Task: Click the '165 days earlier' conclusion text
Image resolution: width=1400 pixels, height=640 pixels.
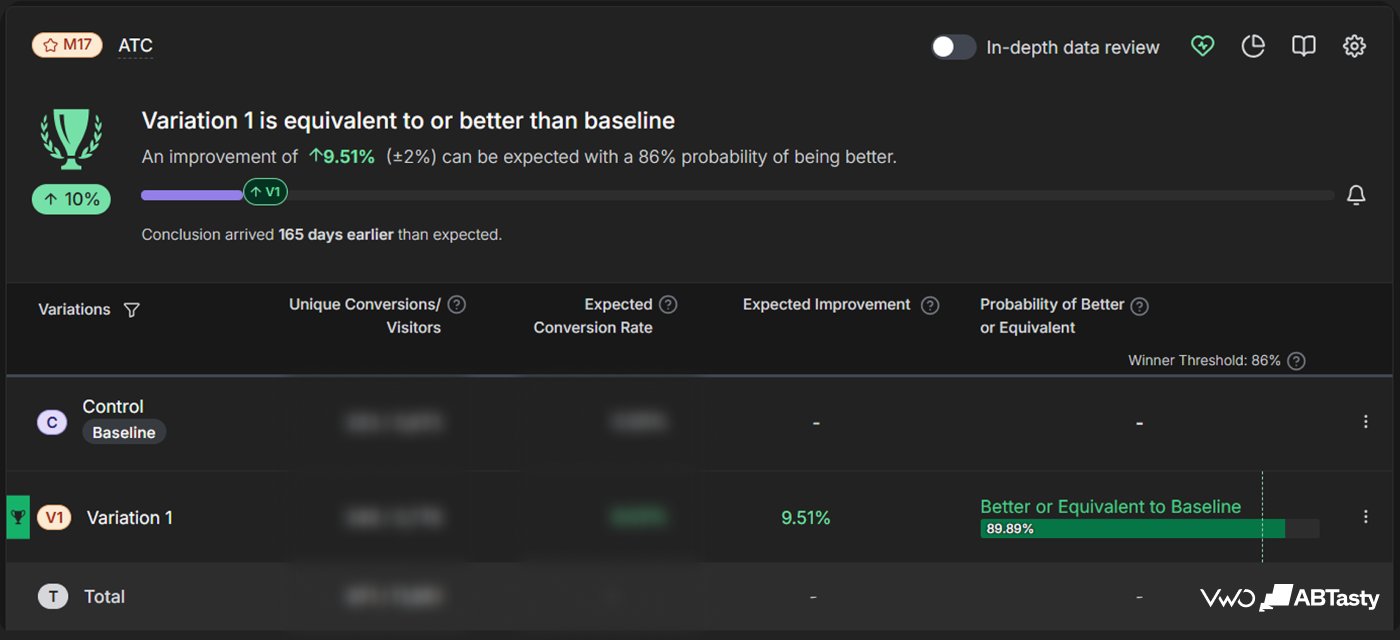Action: (335, 235)
